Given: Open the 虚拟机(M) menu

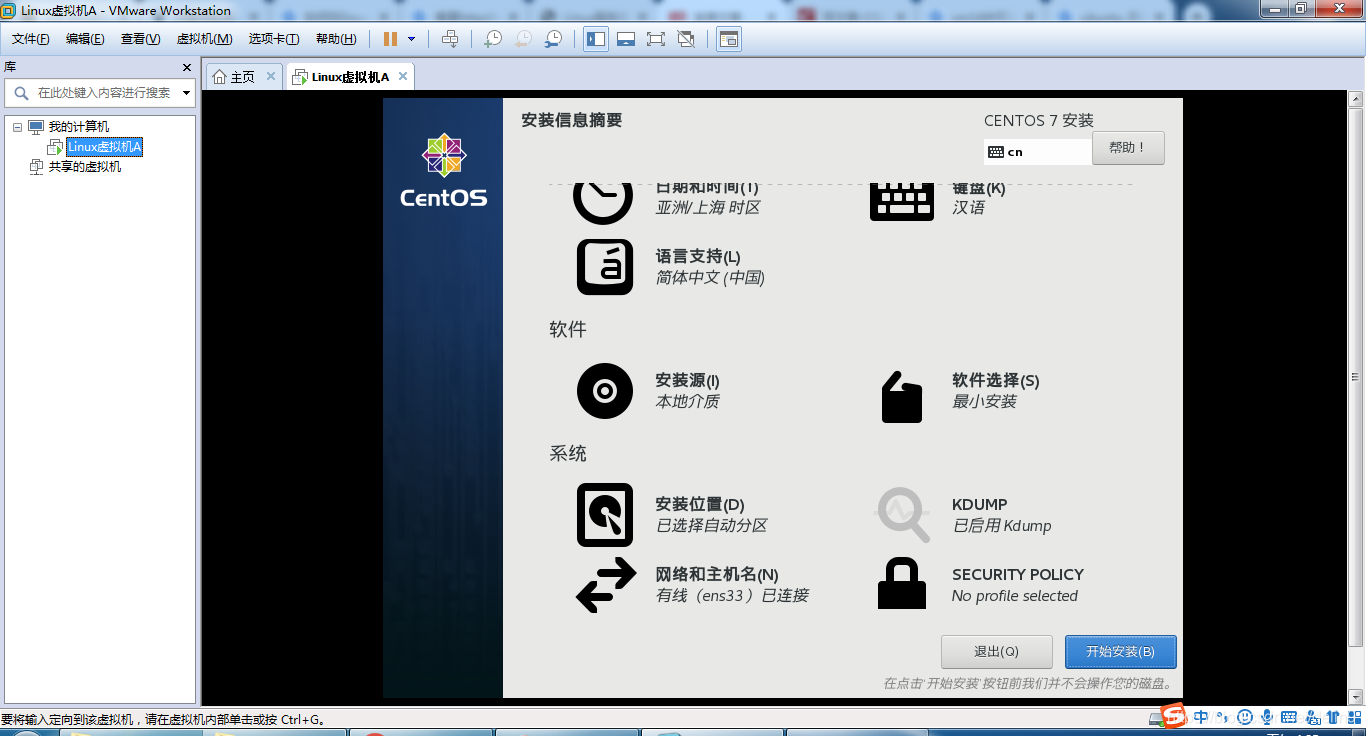Looking at the screenshot, I should [x=204, y=39].
